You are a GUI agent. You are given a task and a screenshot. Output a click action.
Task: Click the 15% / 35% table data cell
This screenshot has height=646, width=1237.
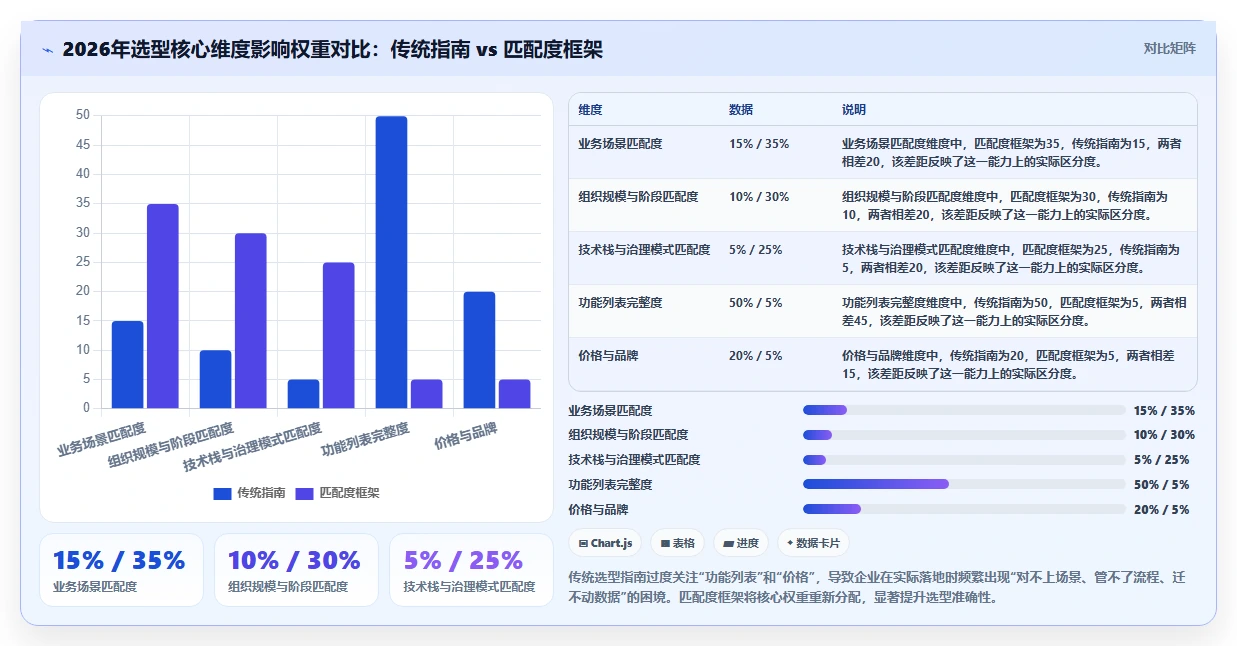point(759,144)
